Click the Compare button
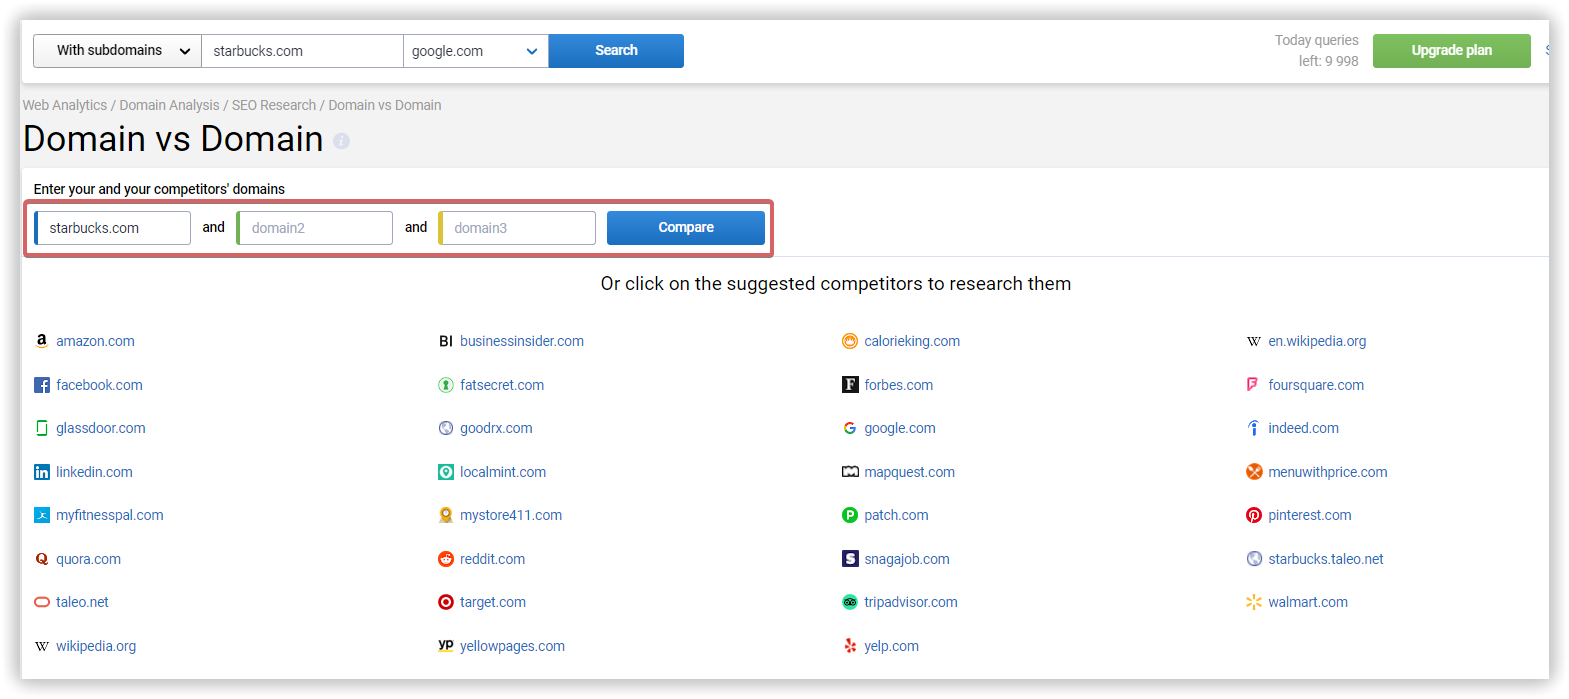Image resolution: width=1569 pixels, height=699 pixels. [686, 228]
